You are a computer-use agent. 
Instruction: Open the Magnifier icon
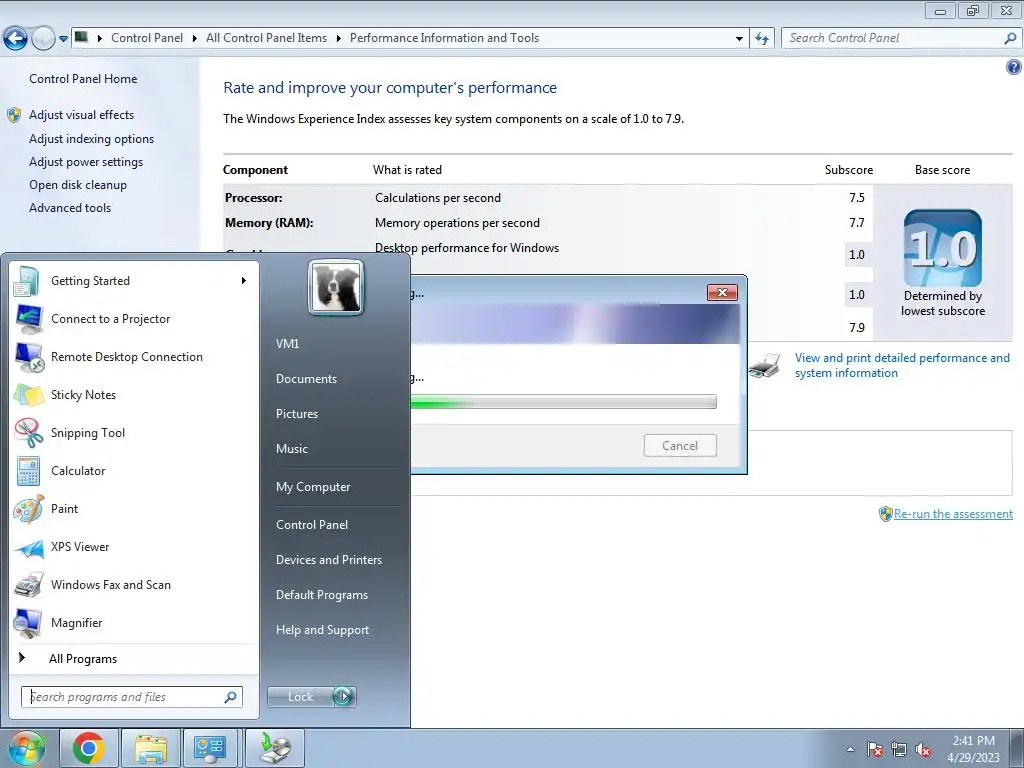(x=28, y=622)
